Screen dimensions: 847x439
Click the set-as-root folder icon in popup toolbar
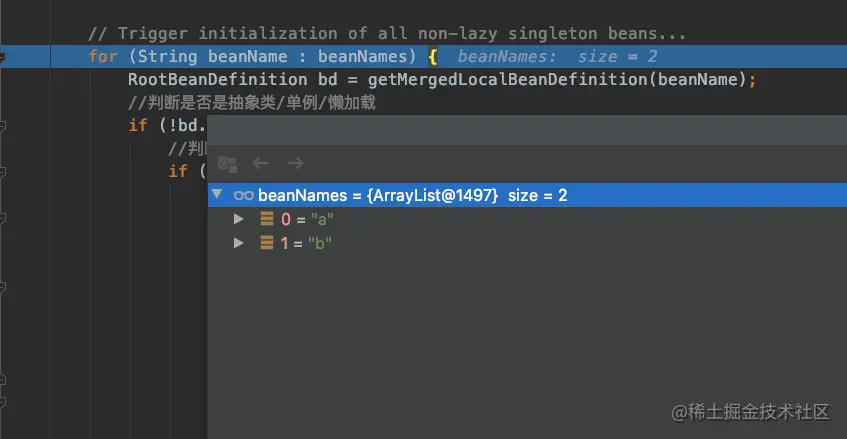pyautogui.click(x=227, y=164)
